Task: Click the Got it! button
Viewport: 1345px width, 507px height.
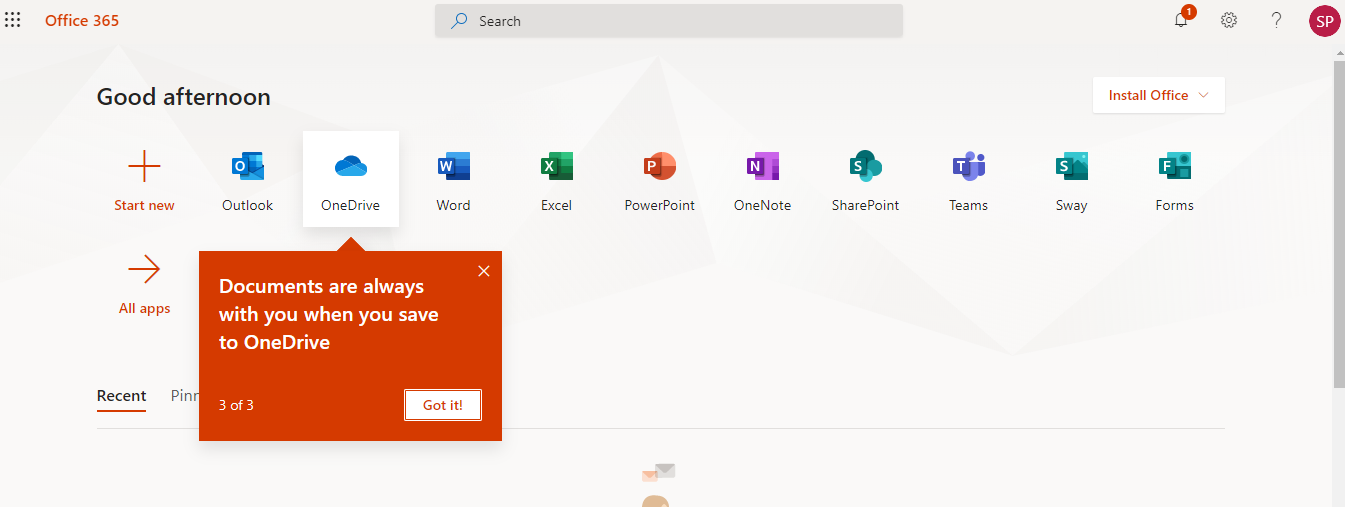Action: click(443, 405)
